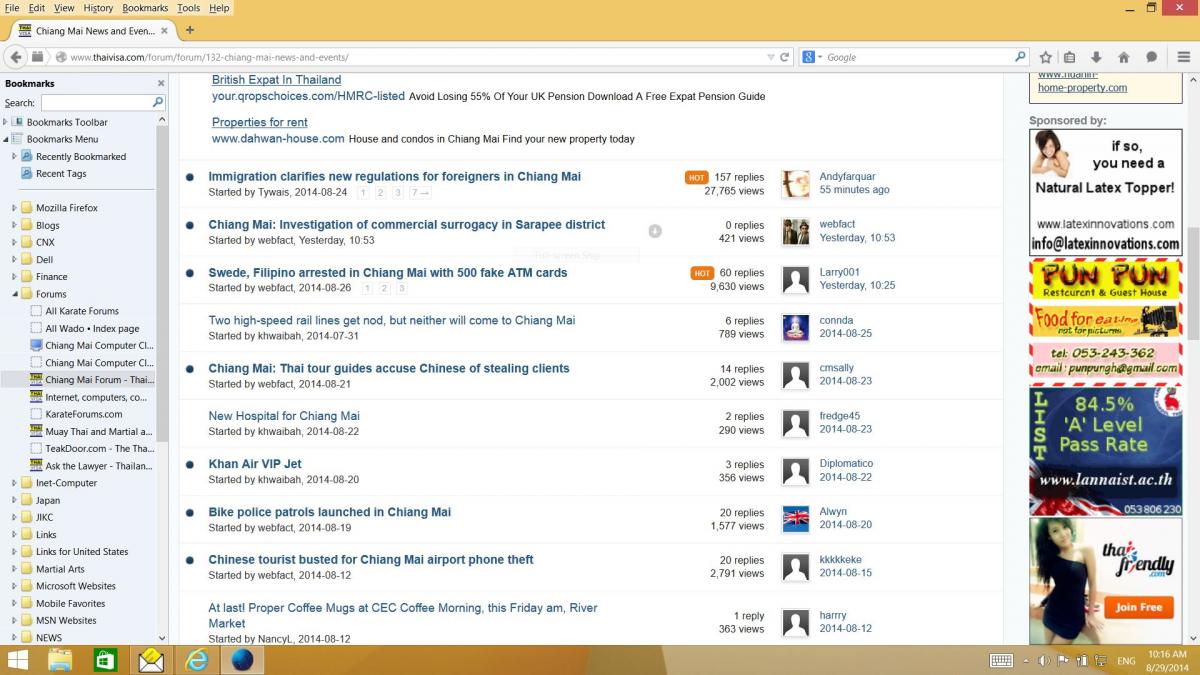Close the Bookmarks sidebar with the X
Viewport: 1200px width, 675px height.
[x=161, y=84]
